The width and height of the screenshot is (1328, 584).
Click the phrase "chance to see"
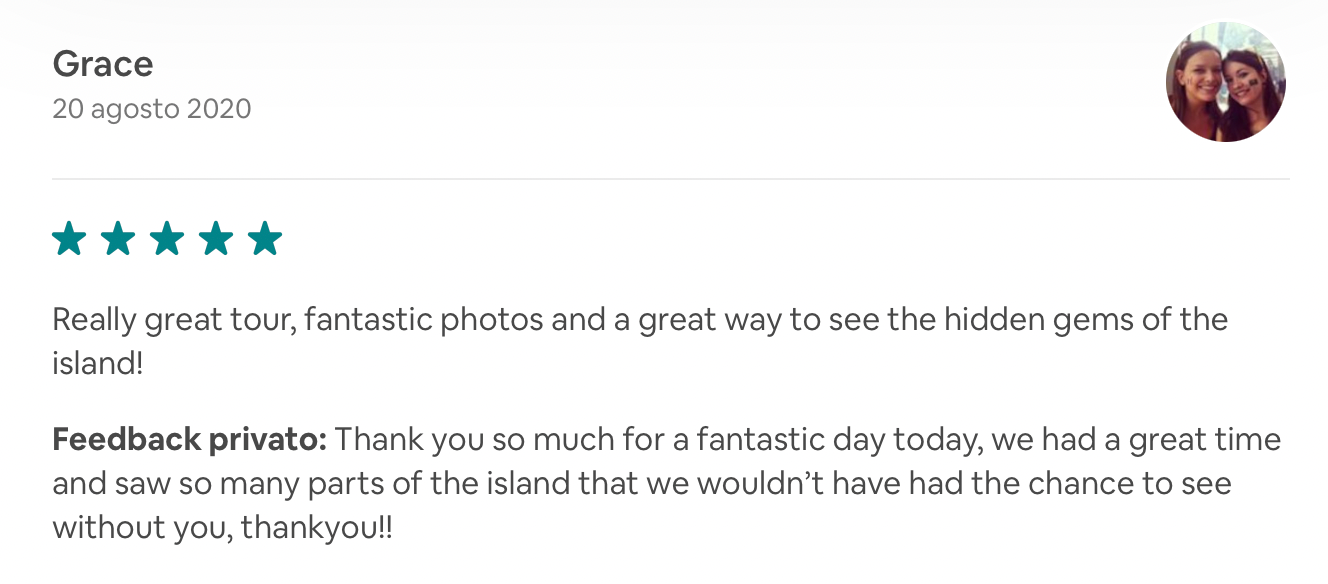pyautogui.click(x=1133, y=484)
